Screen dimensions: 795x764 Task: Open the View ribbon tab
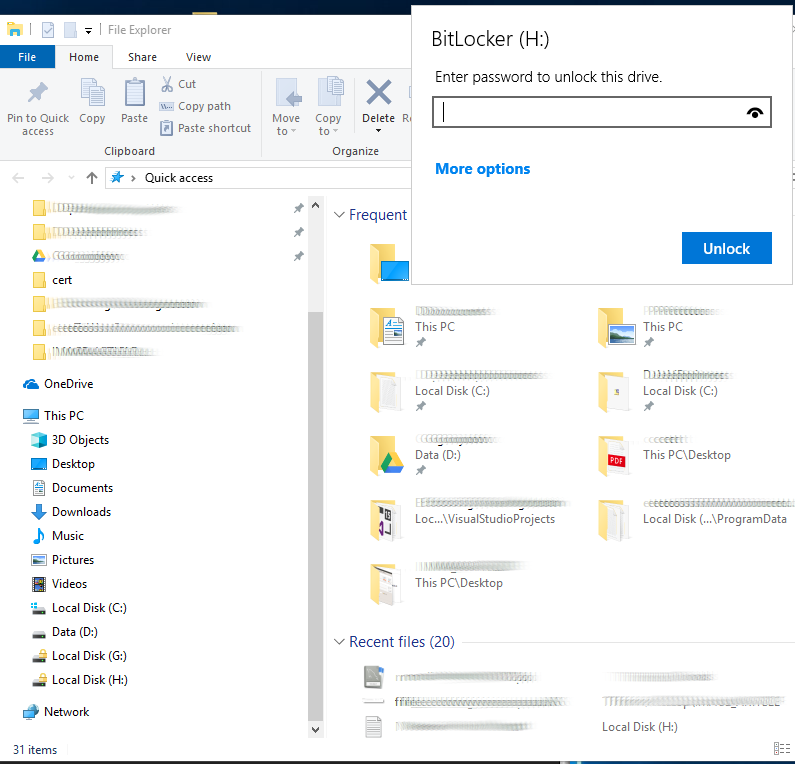(198, 57)
